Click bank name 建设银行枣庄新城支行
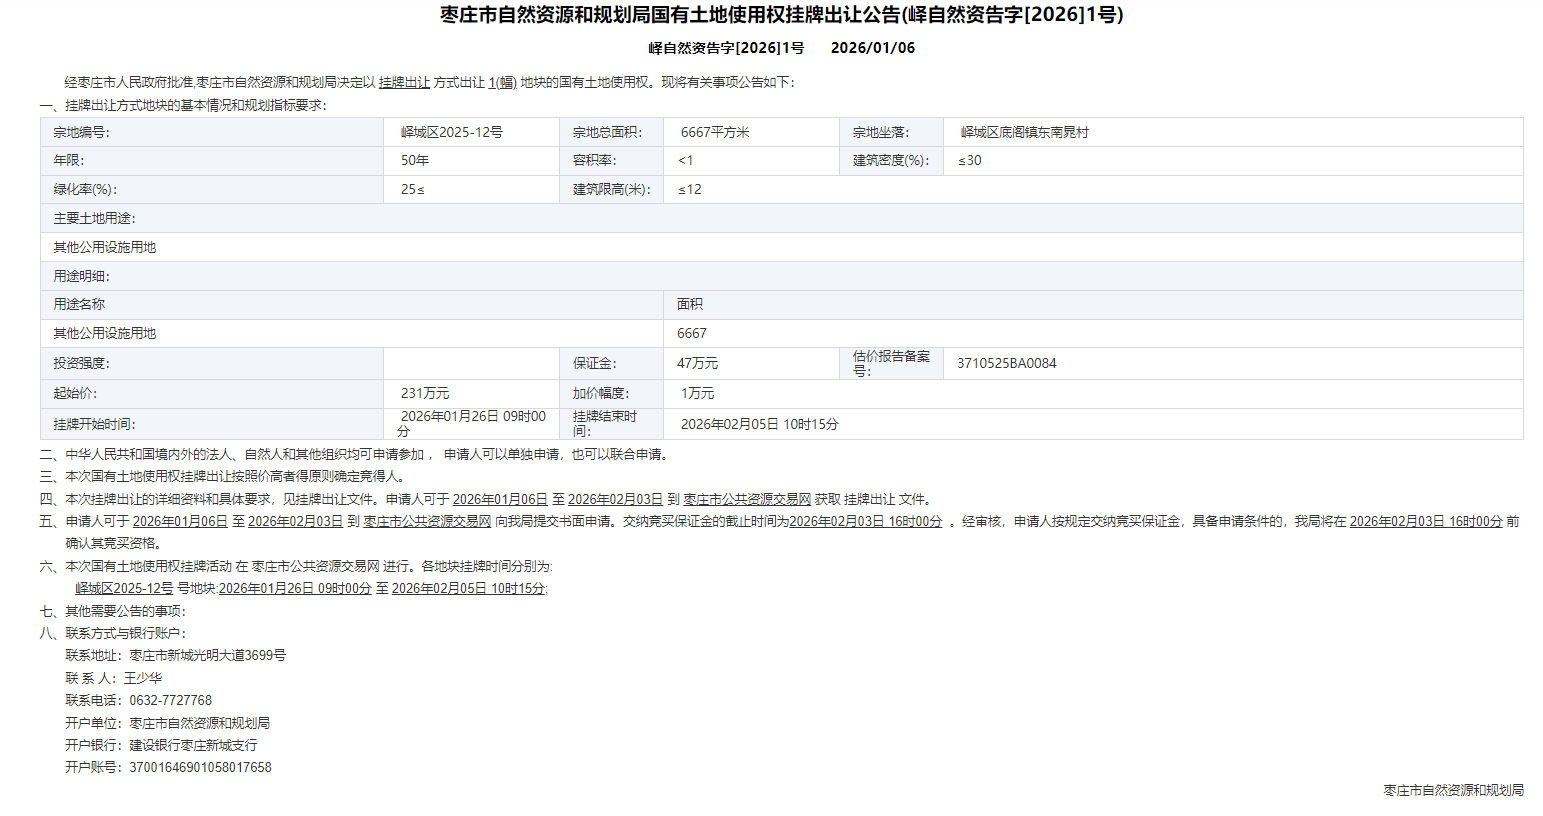Screen dimensions: 1543x816 pyautogui.click(x=193, y=745)
